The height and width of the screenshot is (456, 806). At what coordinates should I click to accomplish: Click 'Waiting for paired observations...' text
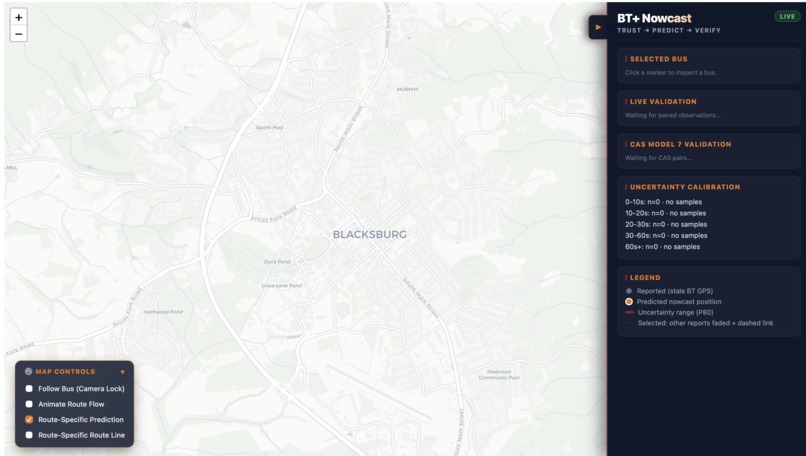pos(672,115)
